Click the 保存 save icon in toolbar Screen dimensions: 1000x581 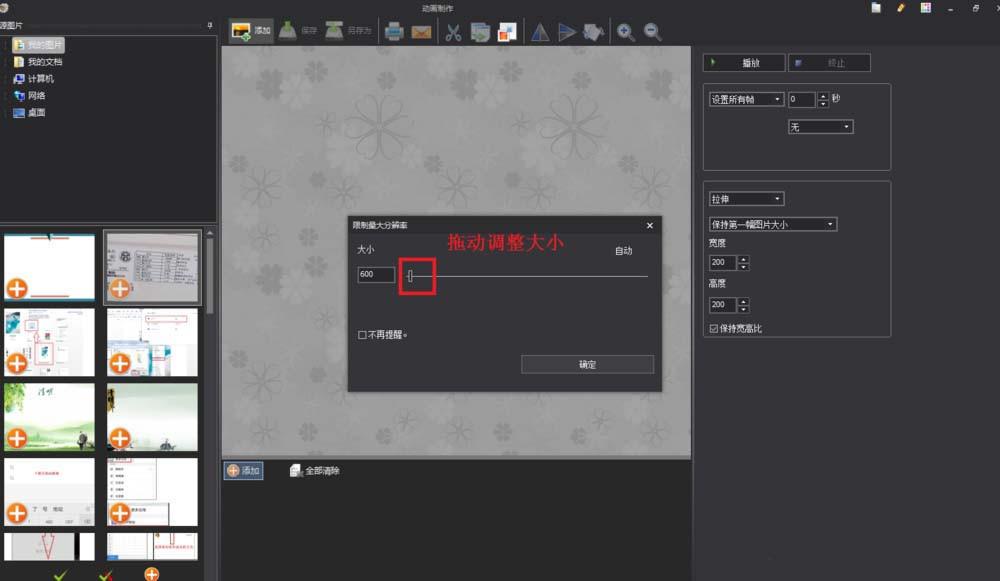tap(290, 30)
